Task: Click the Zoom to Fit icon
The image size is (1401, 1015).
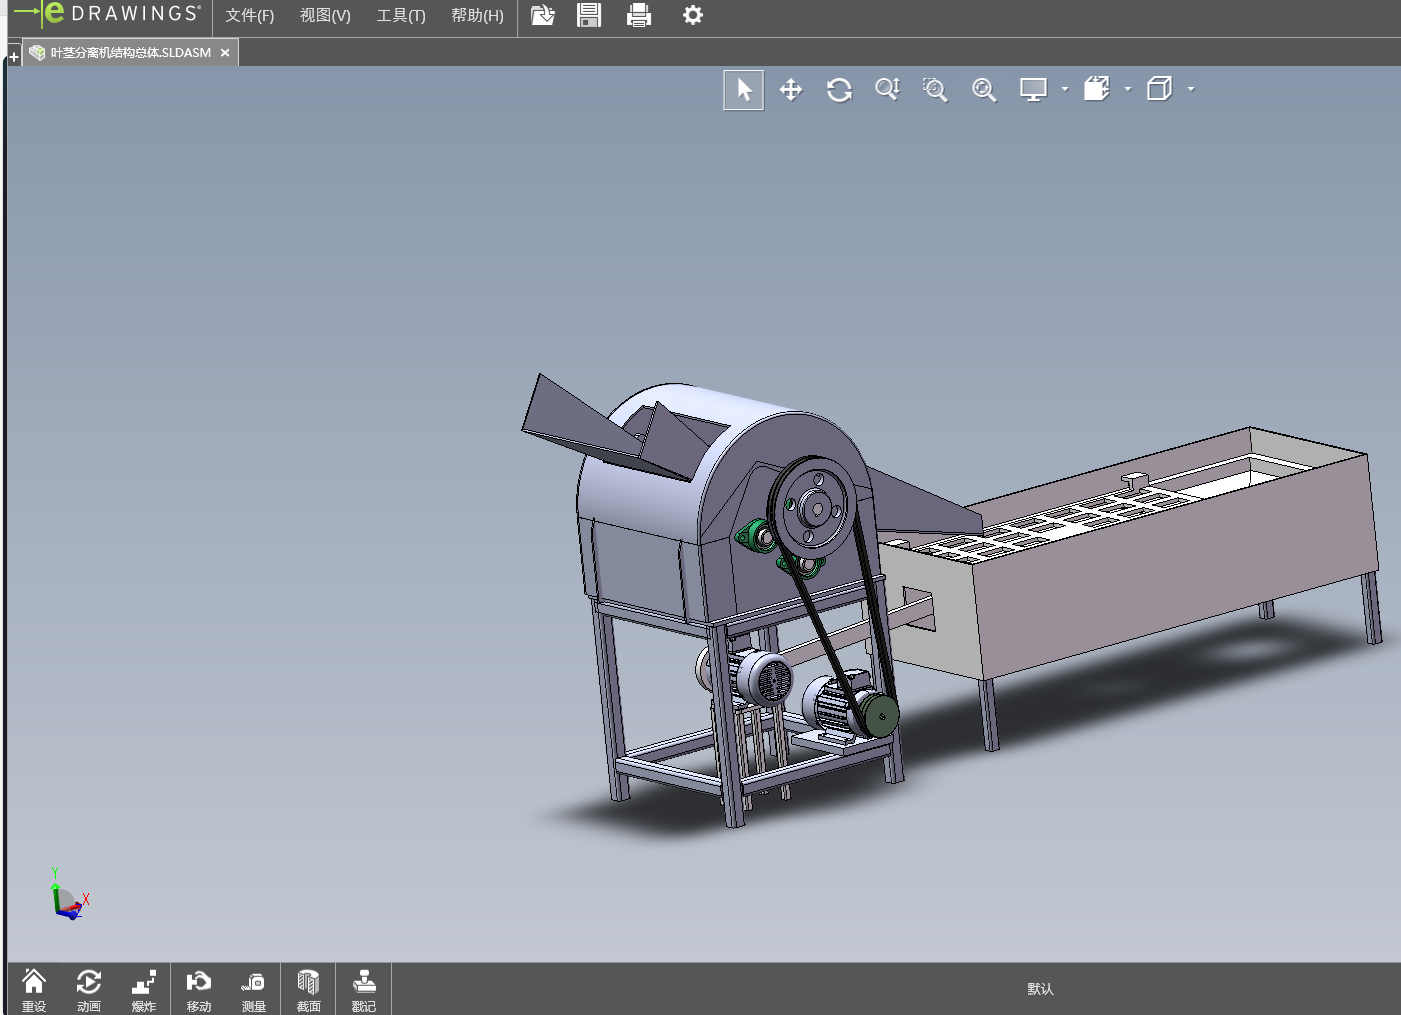Action: tap(984, 90)
